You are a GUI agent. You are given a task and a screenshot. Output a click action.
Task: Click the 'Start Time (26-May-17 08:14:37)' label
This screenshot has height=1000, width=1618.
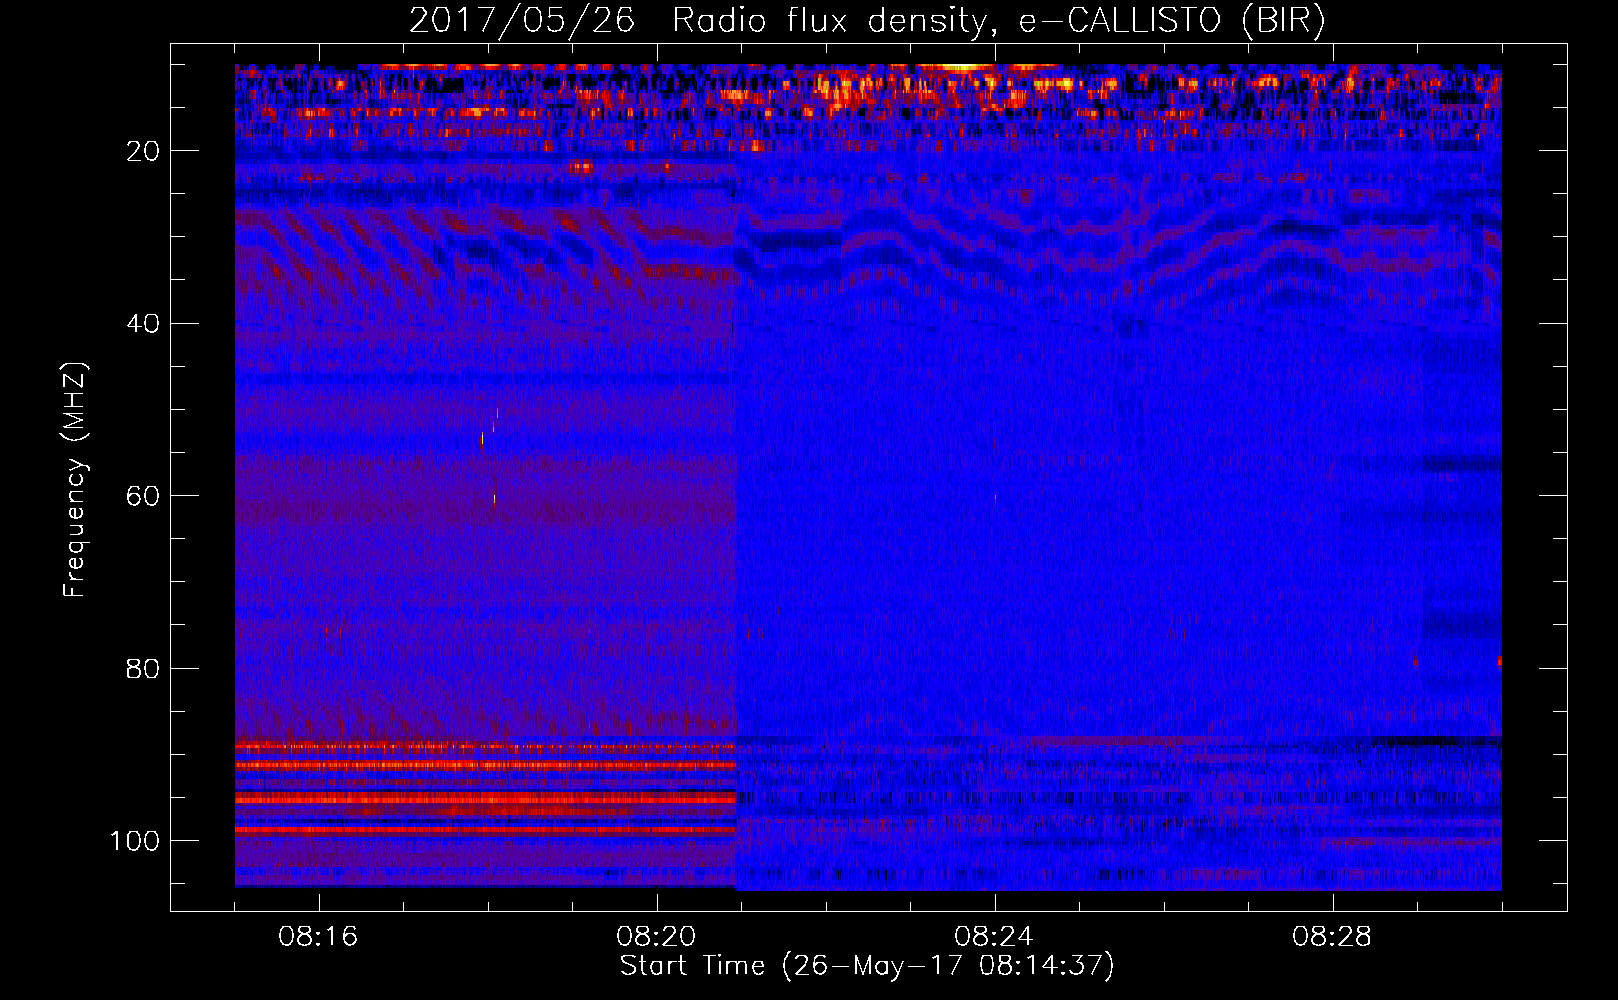(x=867, y=966)
